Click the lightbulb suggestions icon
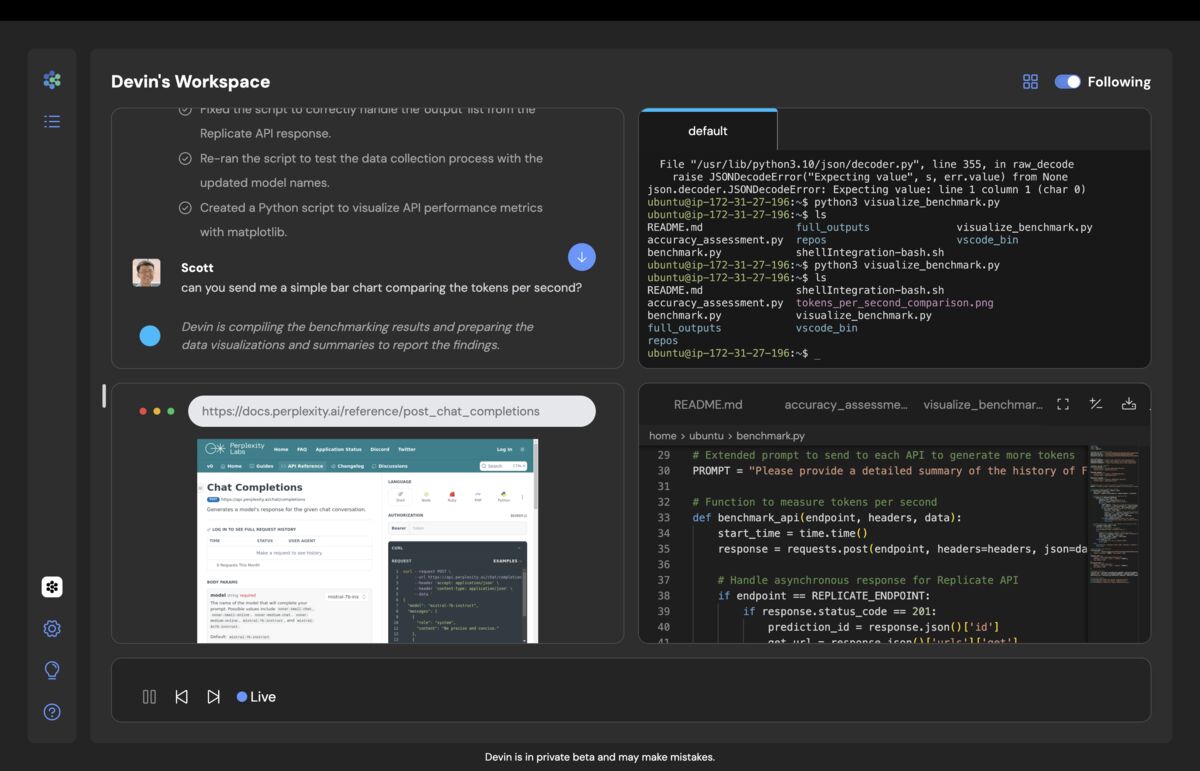Image resolution: width=1200 pixels, height=771 pixels. (x=52, y=670)
